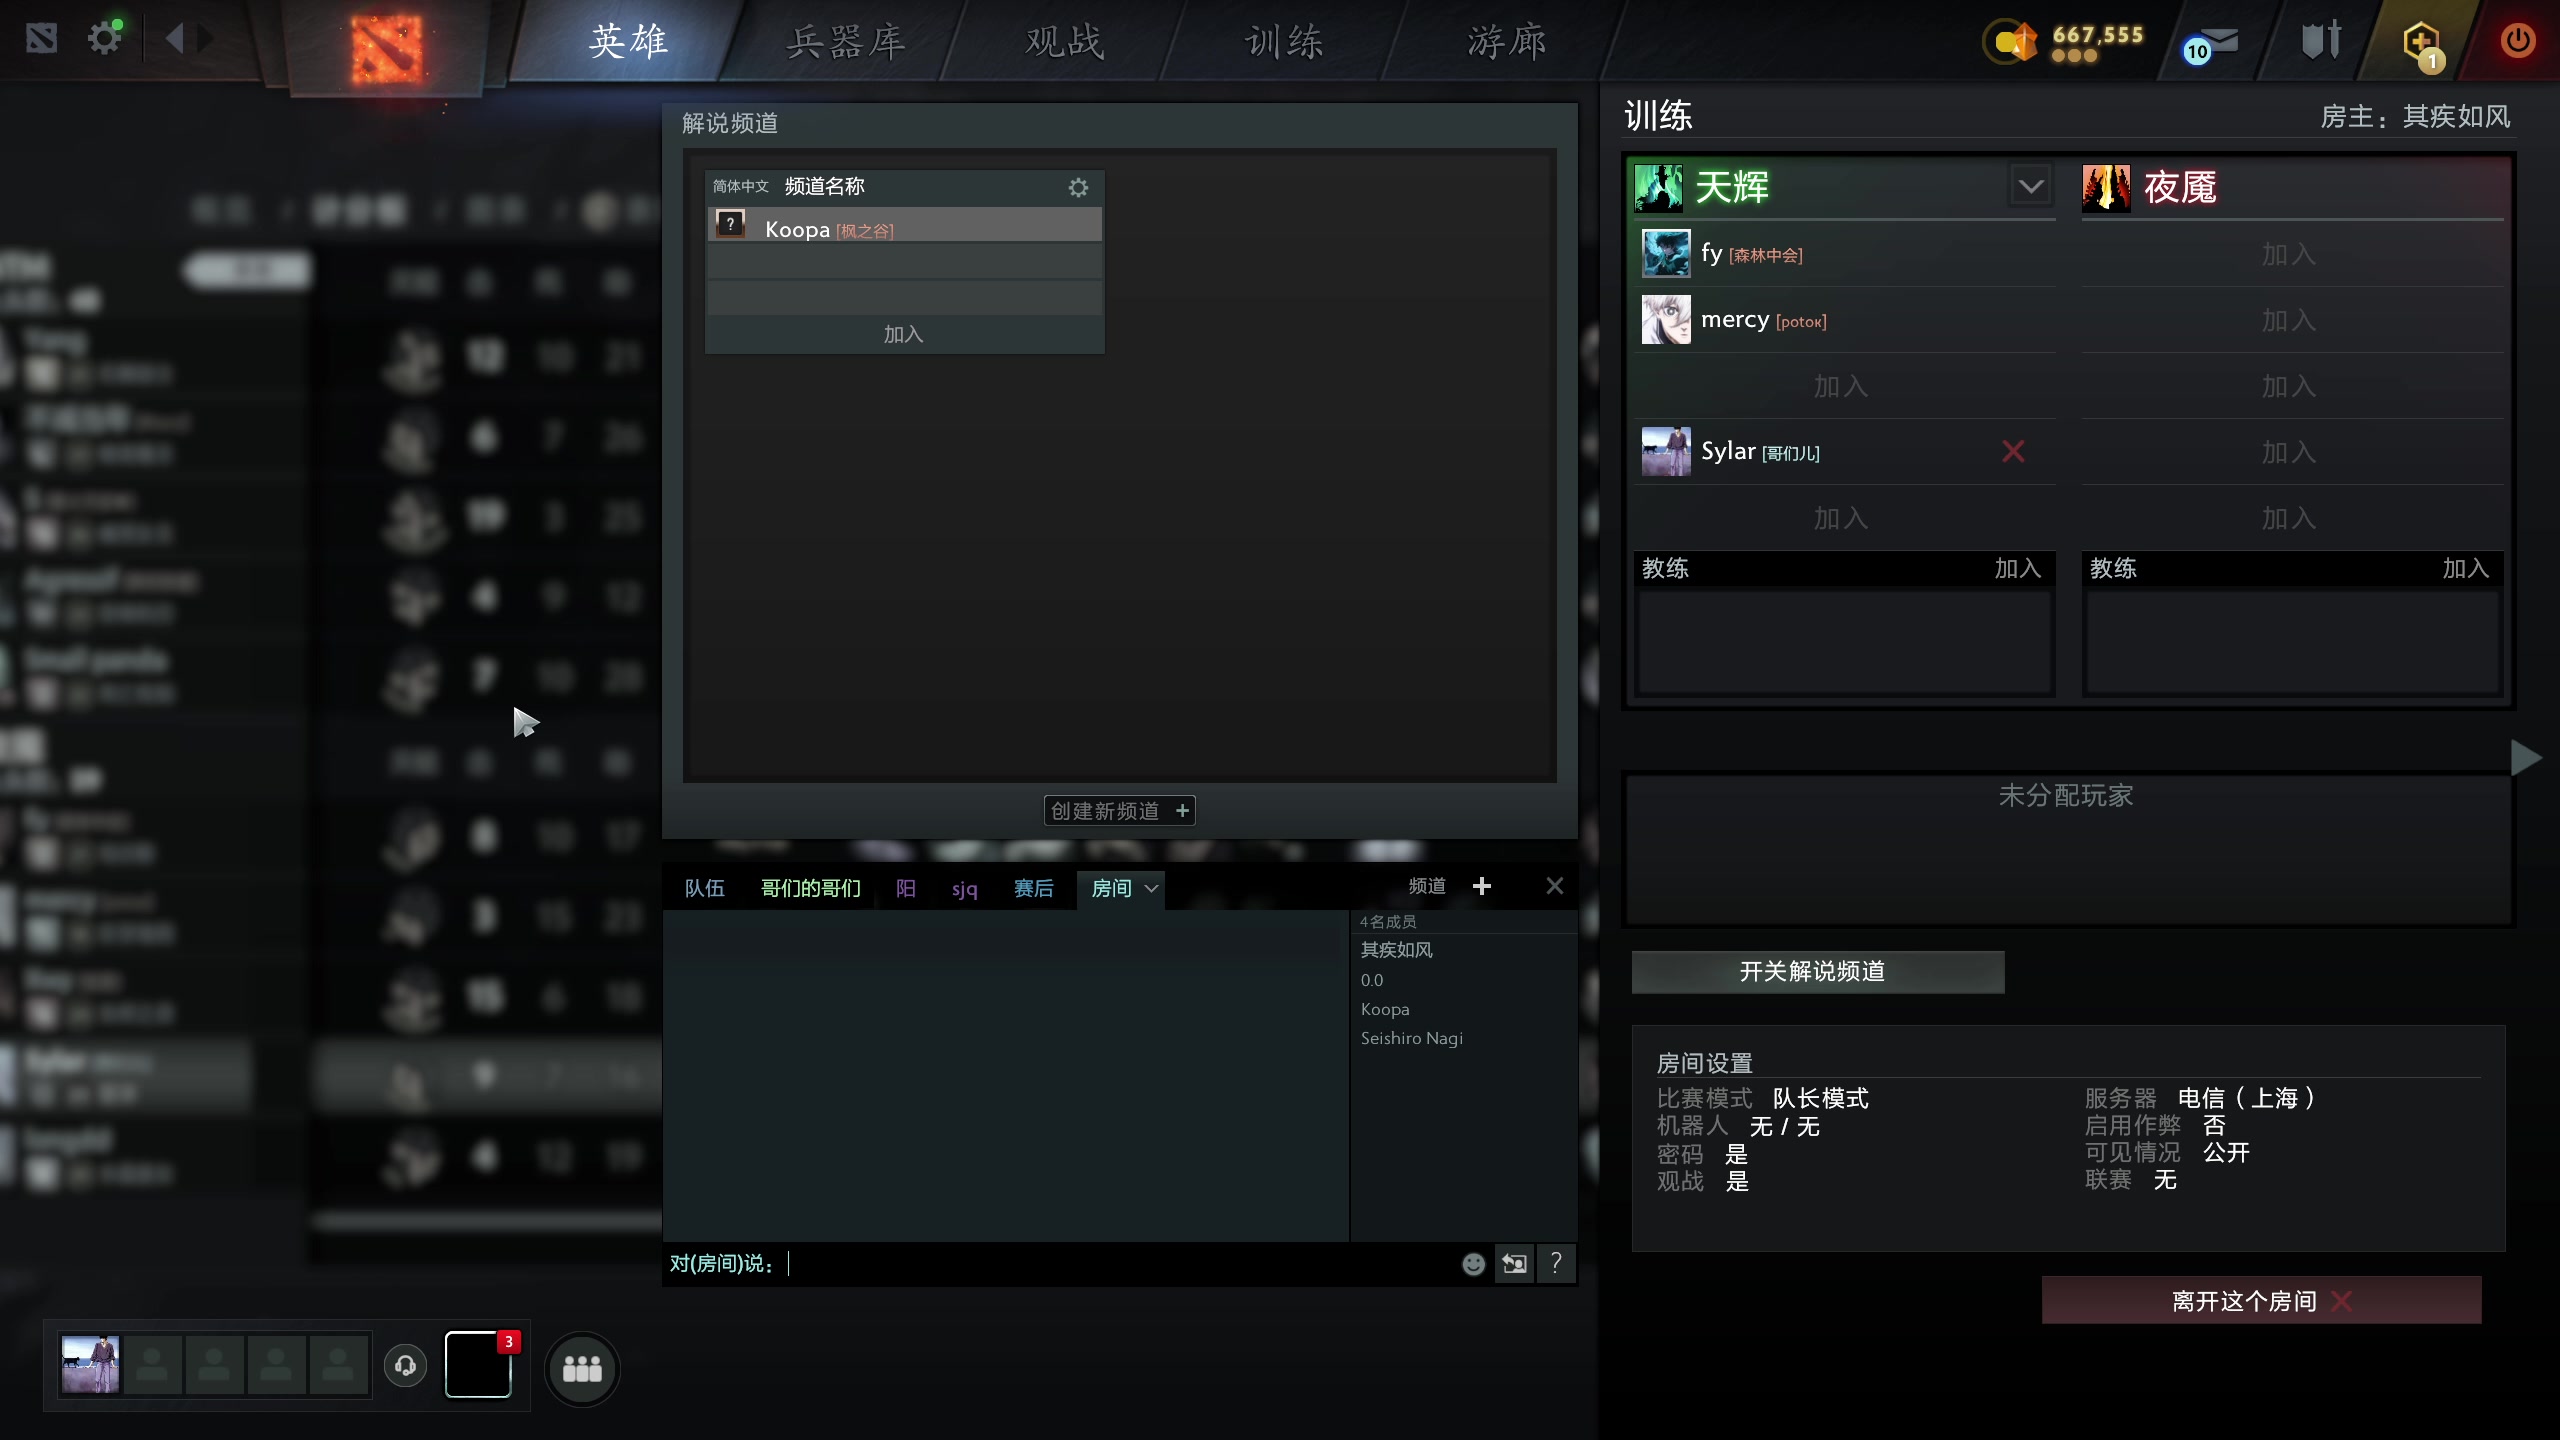This screenshot has height=1440, width=2560.
Task: Close the chat panel with X
Action: tap(1555, 886)
